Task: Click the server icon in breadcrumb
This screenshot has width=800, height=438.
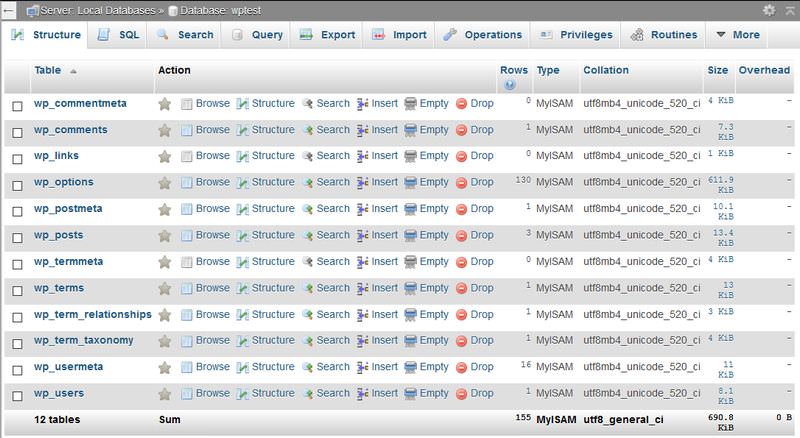Action: [x=33, y=11]
